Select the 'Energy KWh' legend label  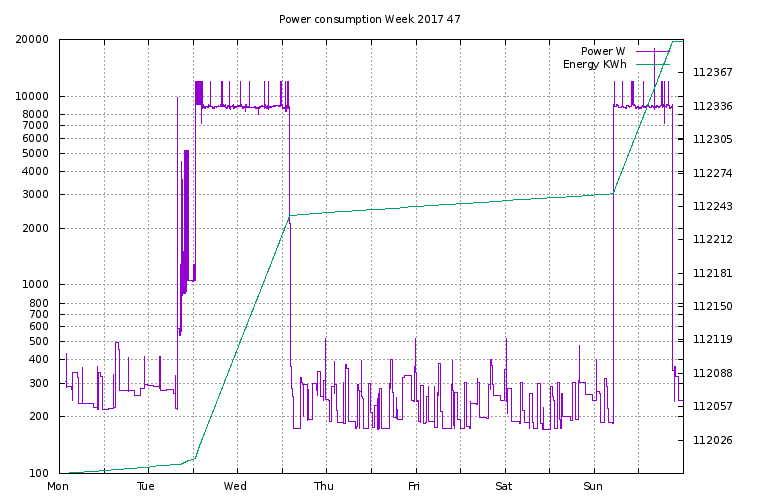pyautogui.click(x=595, y=64)
